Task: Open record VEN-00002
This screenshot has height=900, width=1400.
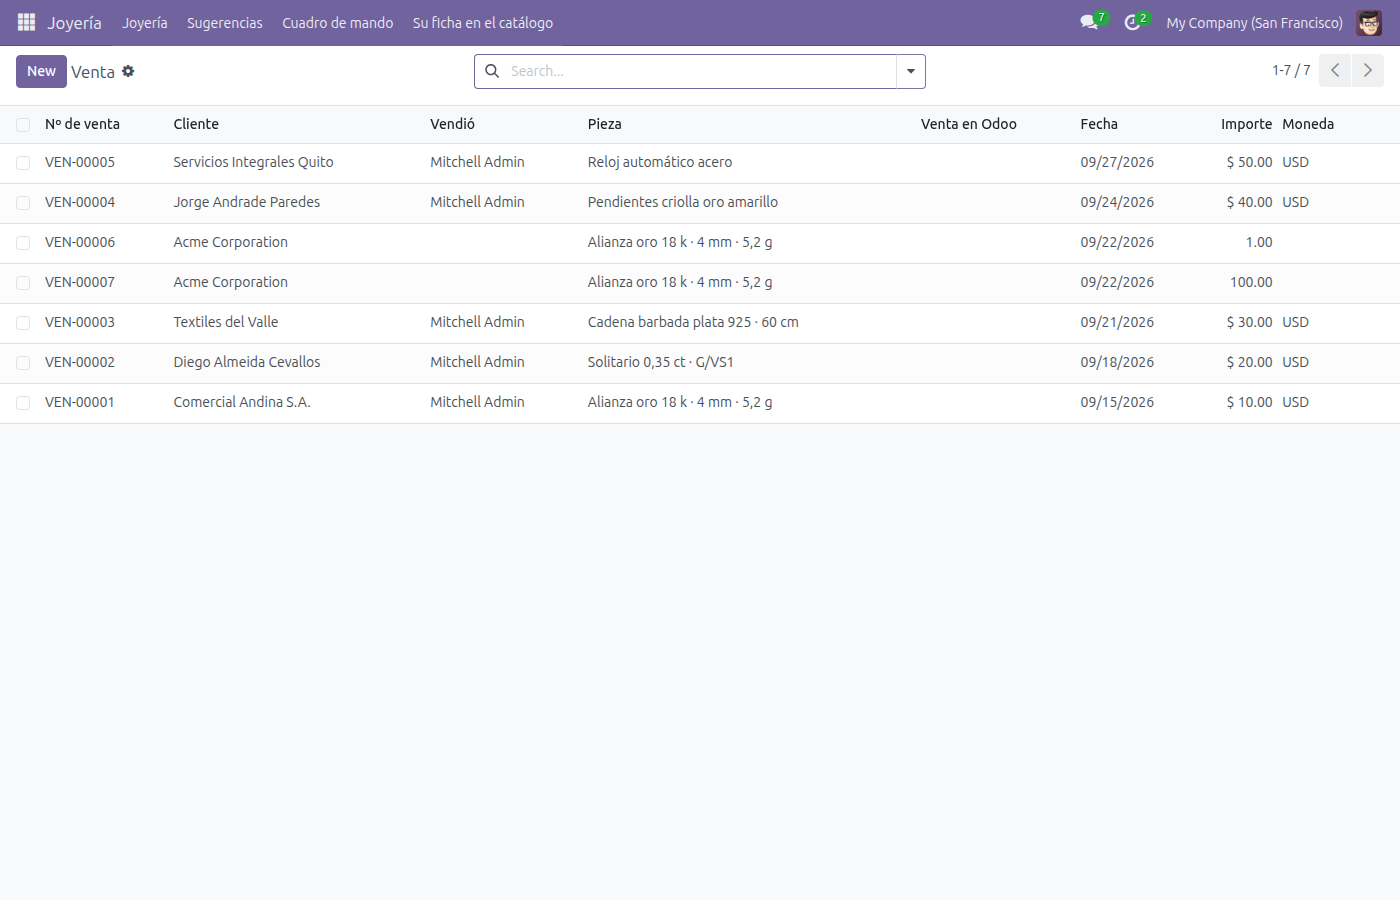Action: click(x=80, y=362)
